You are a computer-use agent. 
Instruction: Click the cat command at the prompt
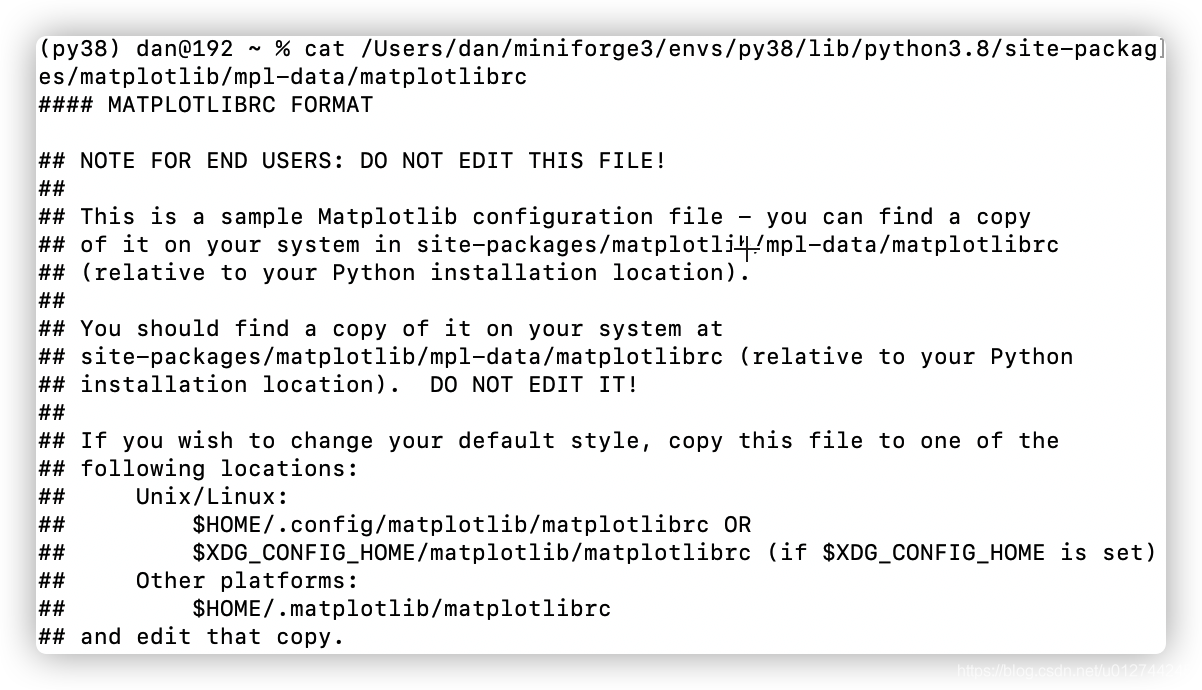coord(323,48)
